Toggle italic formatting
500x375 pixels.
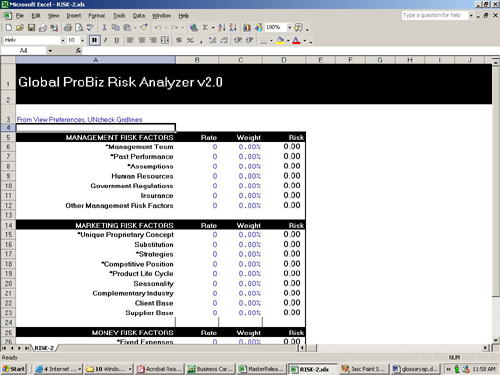pos(106,41)
